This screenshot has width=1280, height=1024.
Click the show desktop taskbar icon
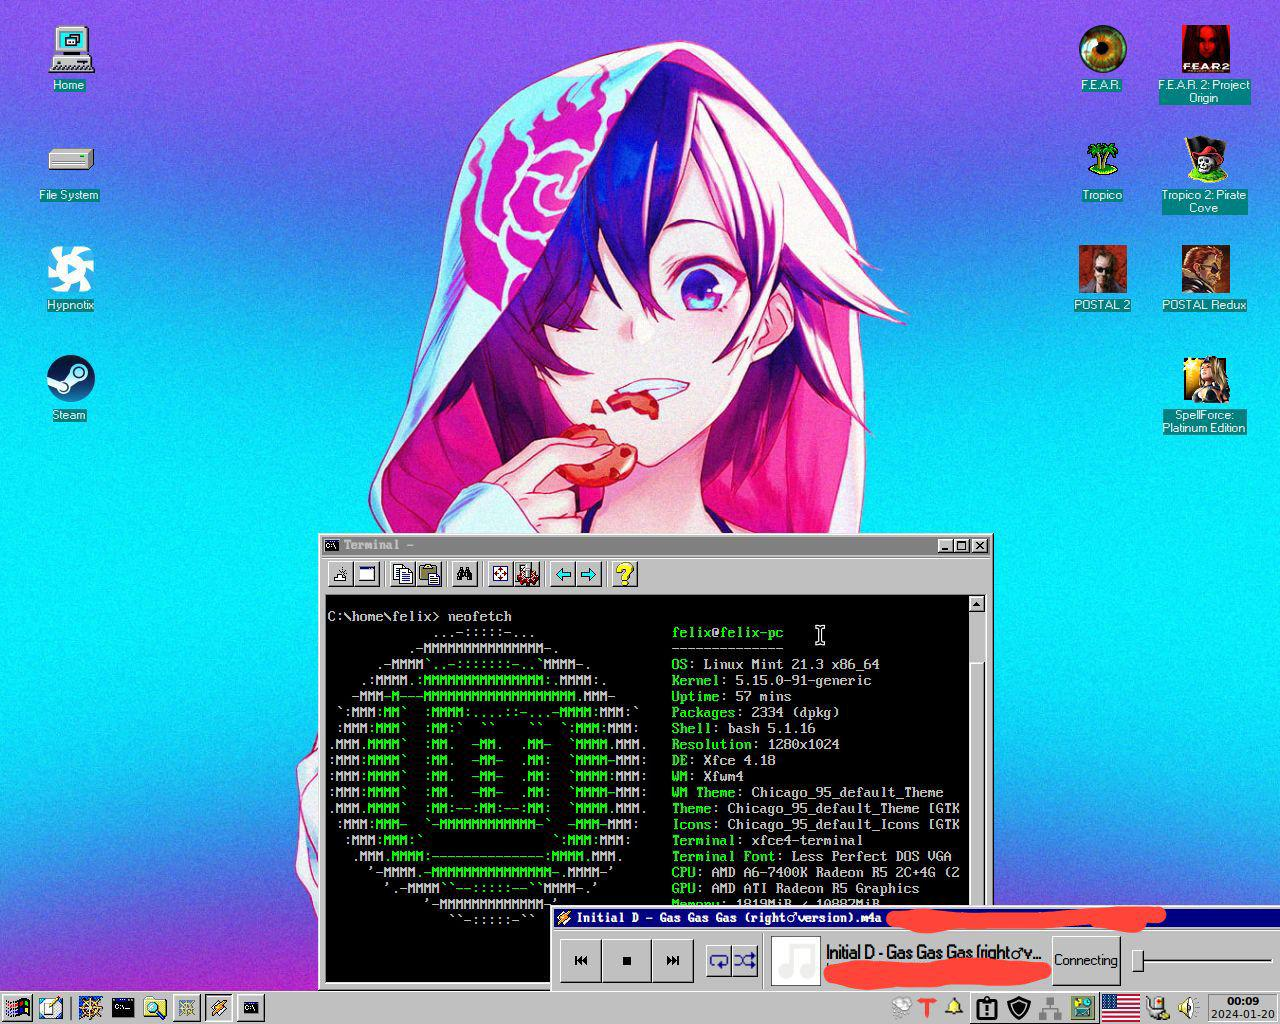51,1008
